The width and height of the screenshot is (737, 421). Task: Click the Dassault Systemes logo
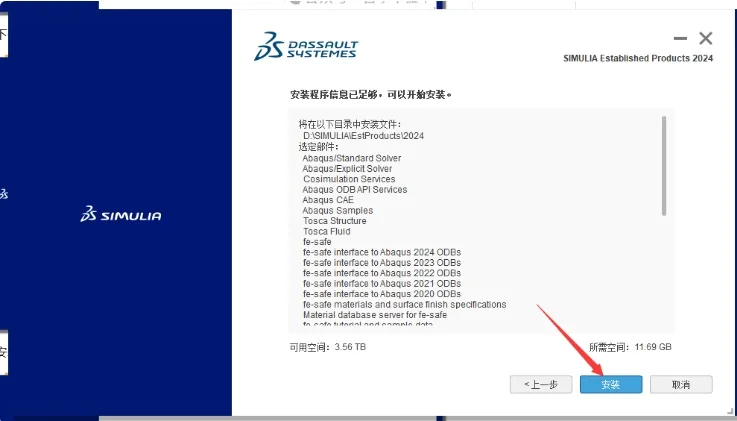pos(306,46)
